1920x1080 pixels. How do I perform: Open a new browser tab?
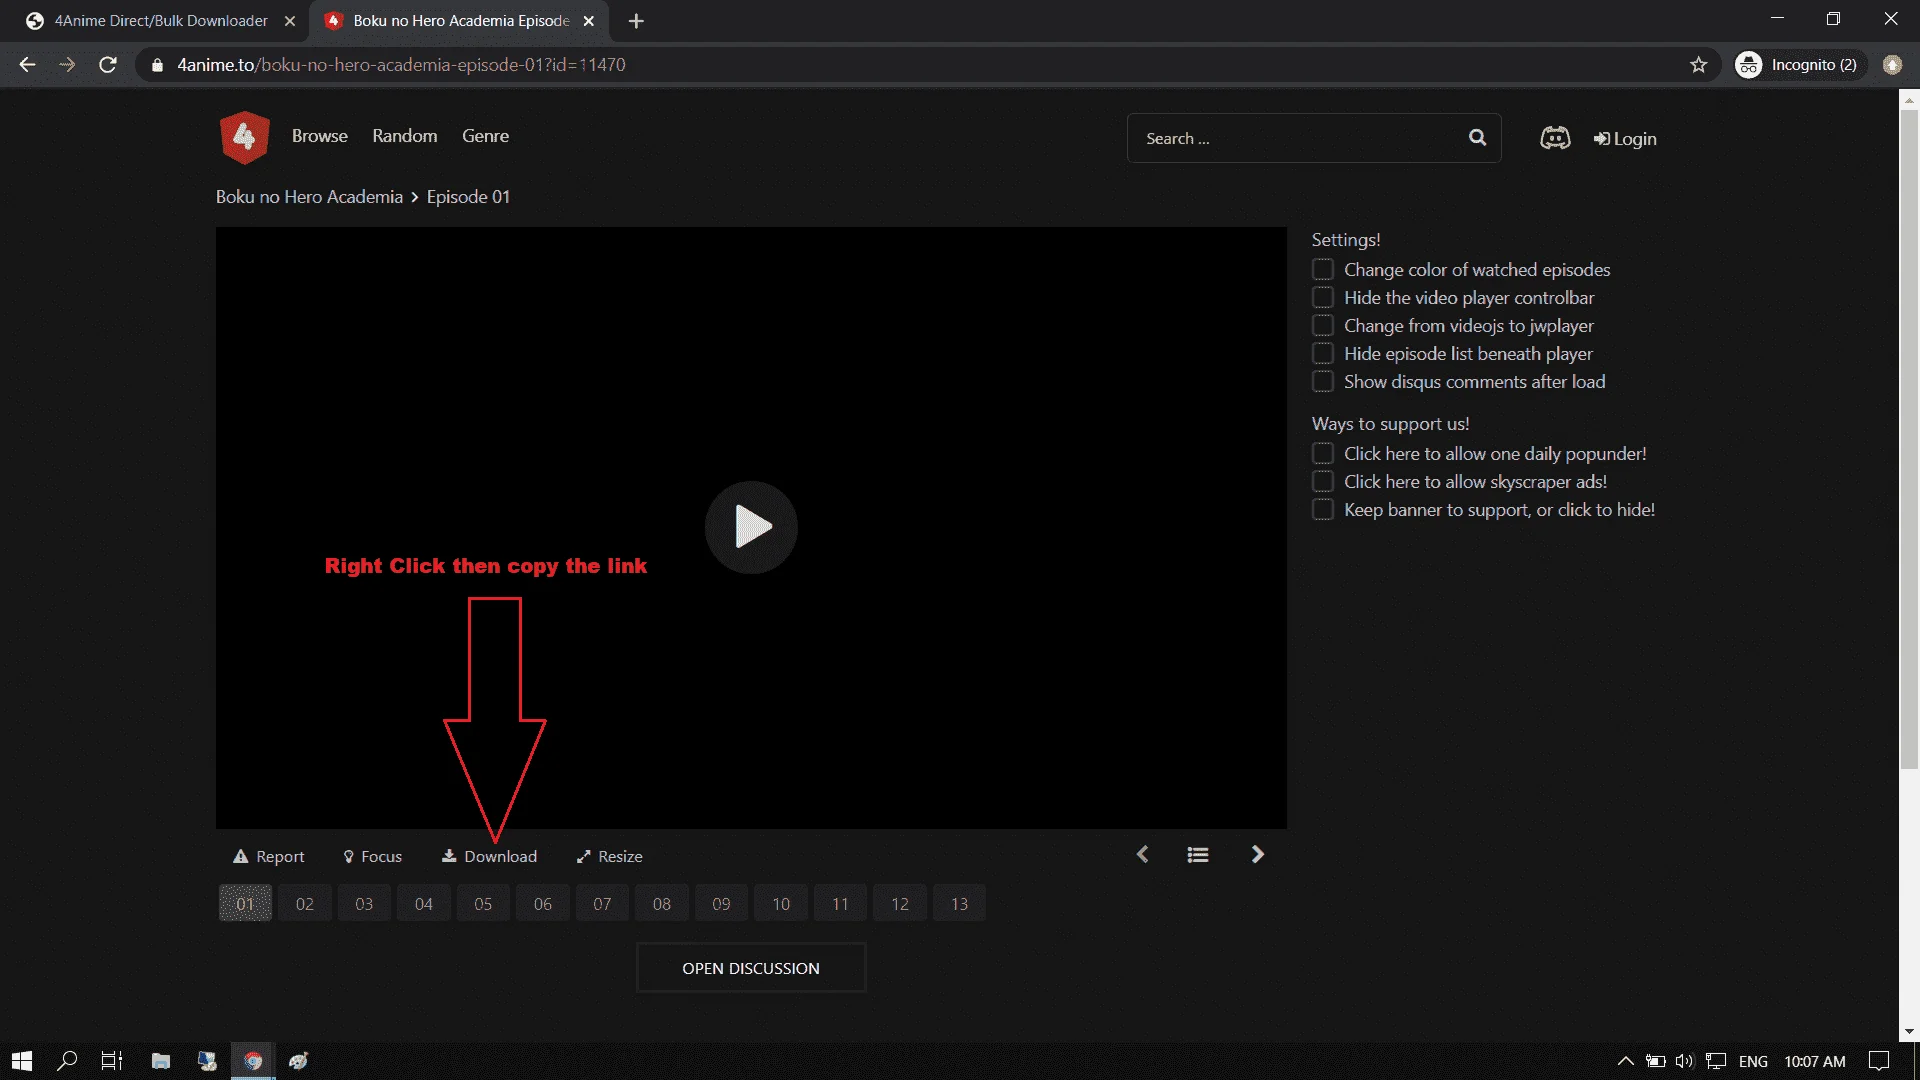pos(636,21)
